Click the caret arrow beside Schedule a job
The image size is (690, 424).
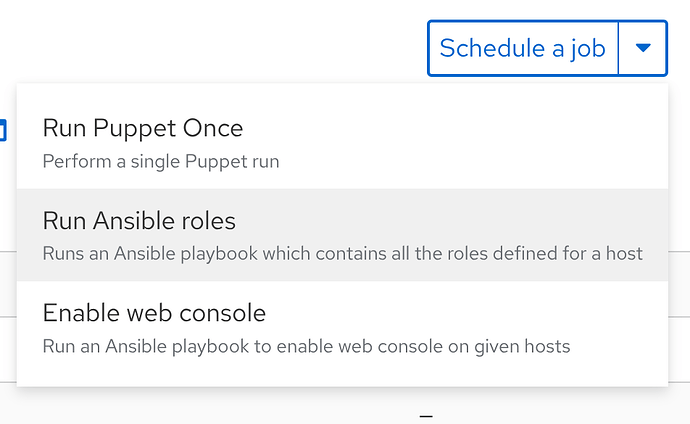pos(643,48)
